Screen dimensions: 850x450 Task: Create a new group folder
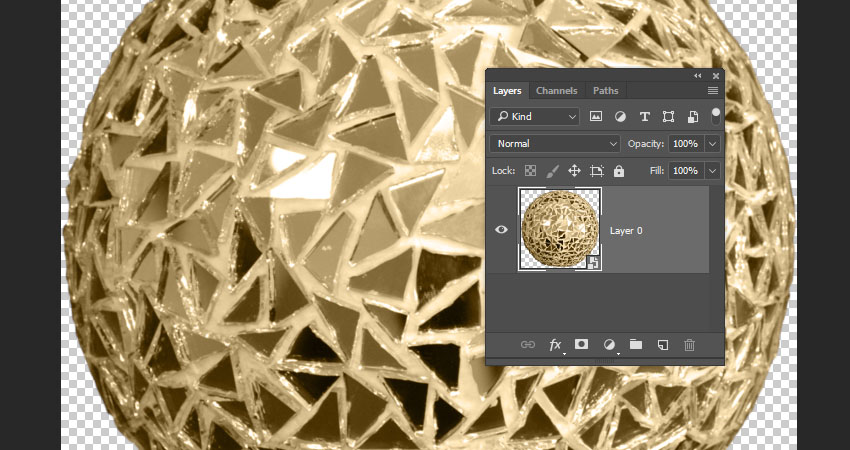click(636, 344)
